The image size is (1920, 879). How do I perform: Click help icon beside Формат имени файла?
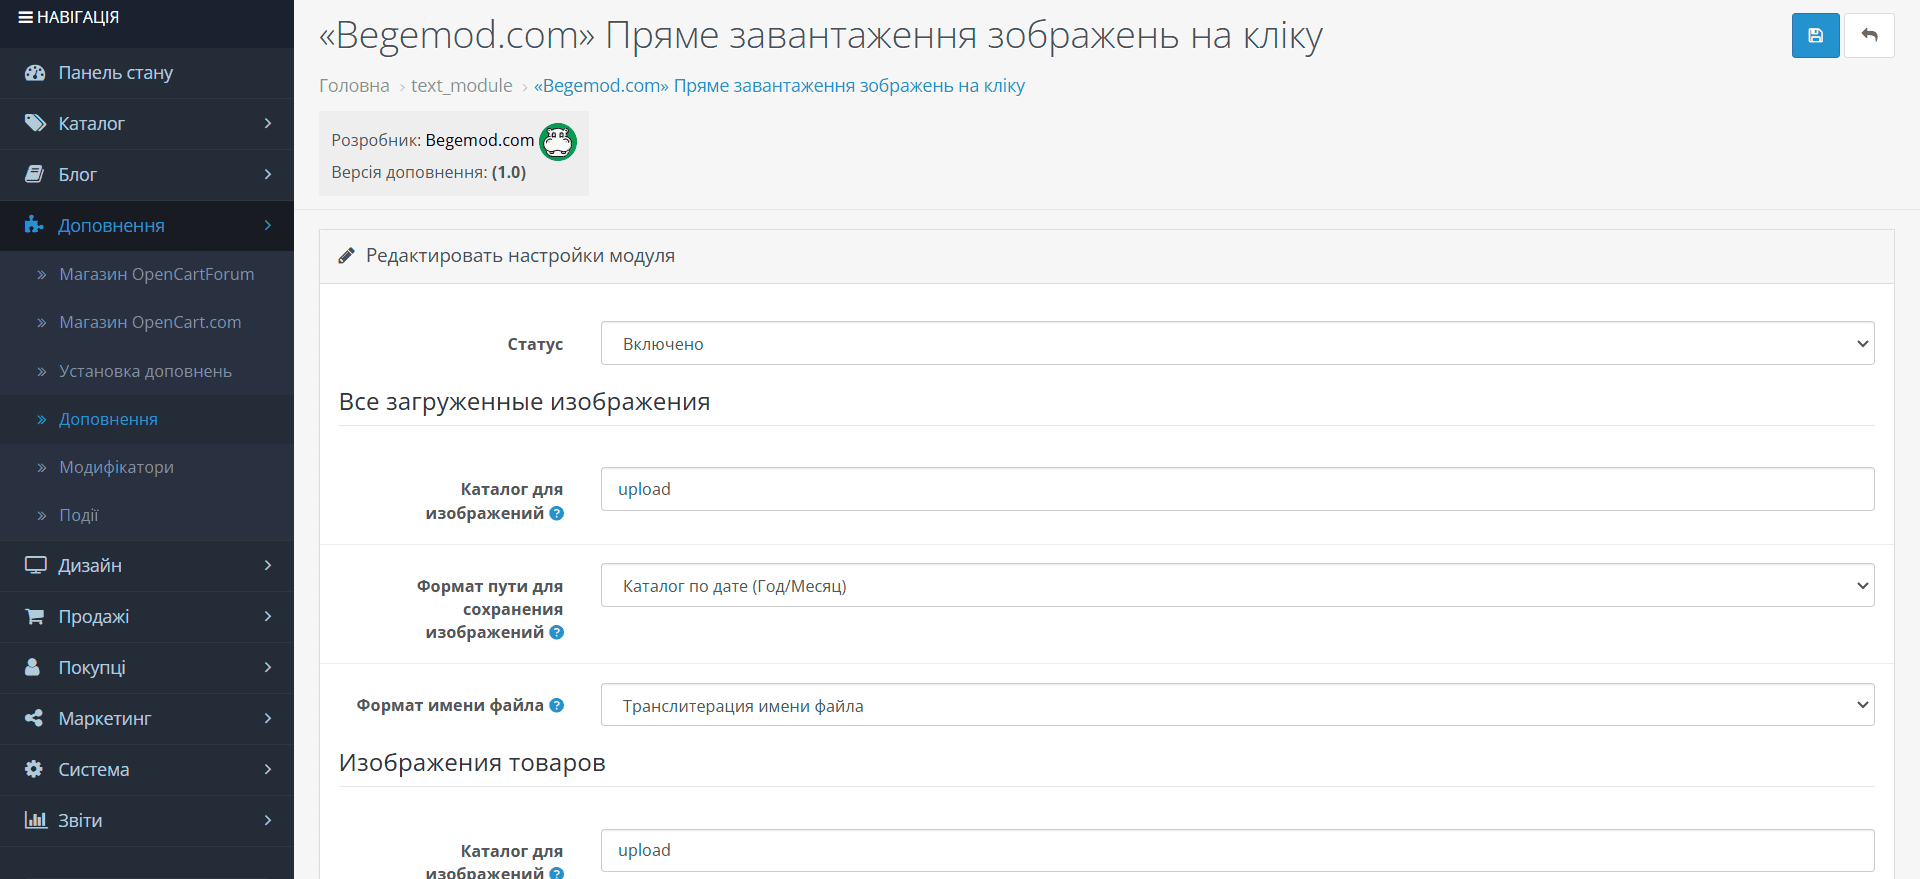557,705
